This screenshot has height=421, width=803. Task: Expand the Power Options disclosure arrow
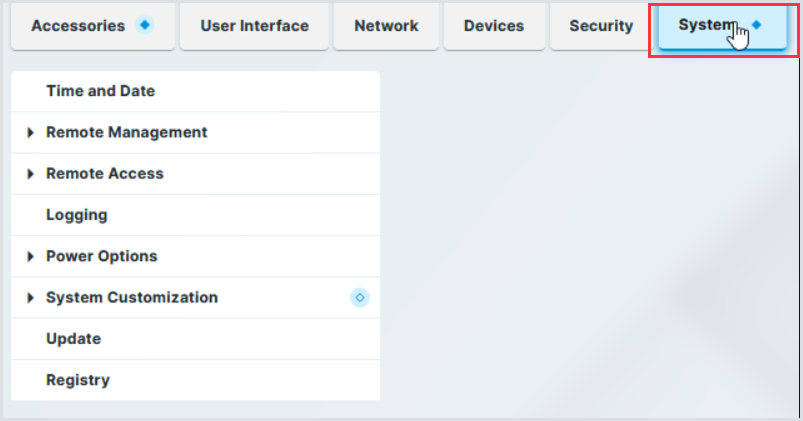[31, 257]
